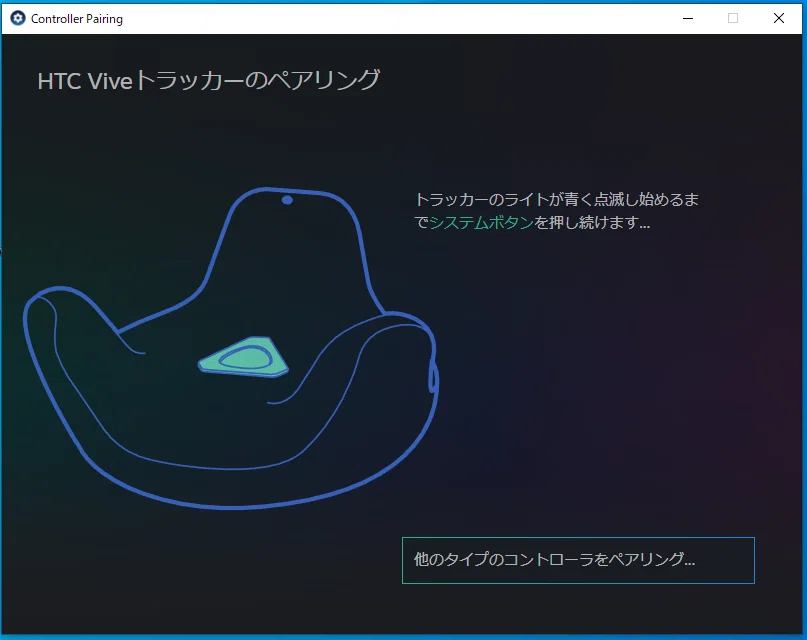Click the green システムボタン highlighted text
Viewport: 807px width, 640px height.
click(x=481, y=222)
